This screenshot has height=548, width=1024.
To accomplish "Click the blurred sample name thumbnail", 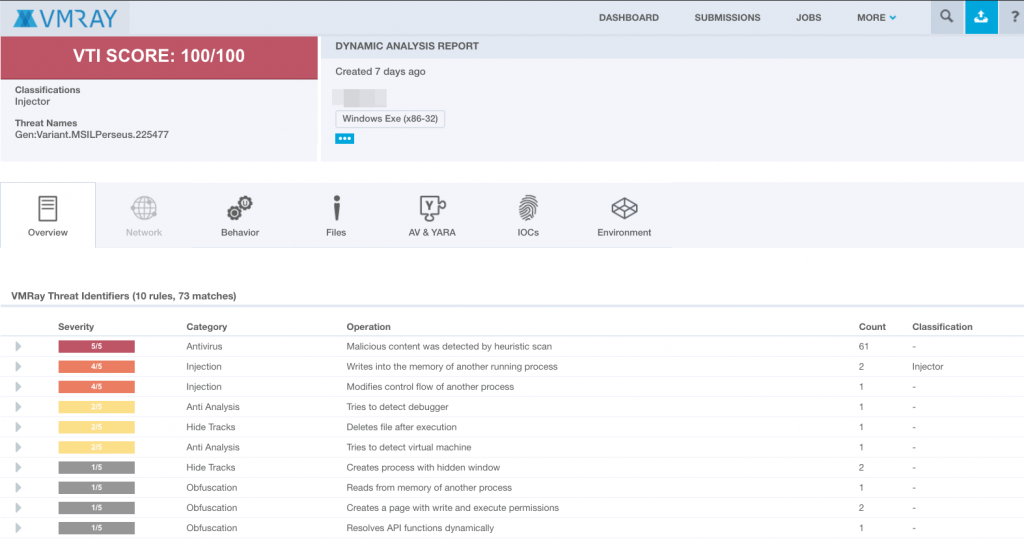I will coord(359,98).
